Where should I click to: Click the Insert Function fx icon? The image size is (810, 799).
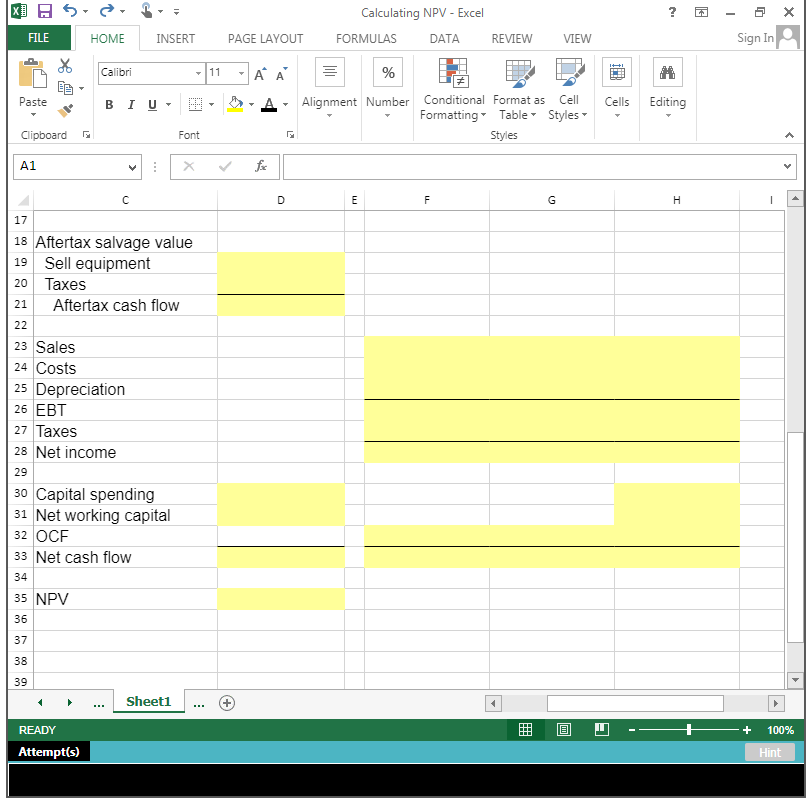(260, 166)
